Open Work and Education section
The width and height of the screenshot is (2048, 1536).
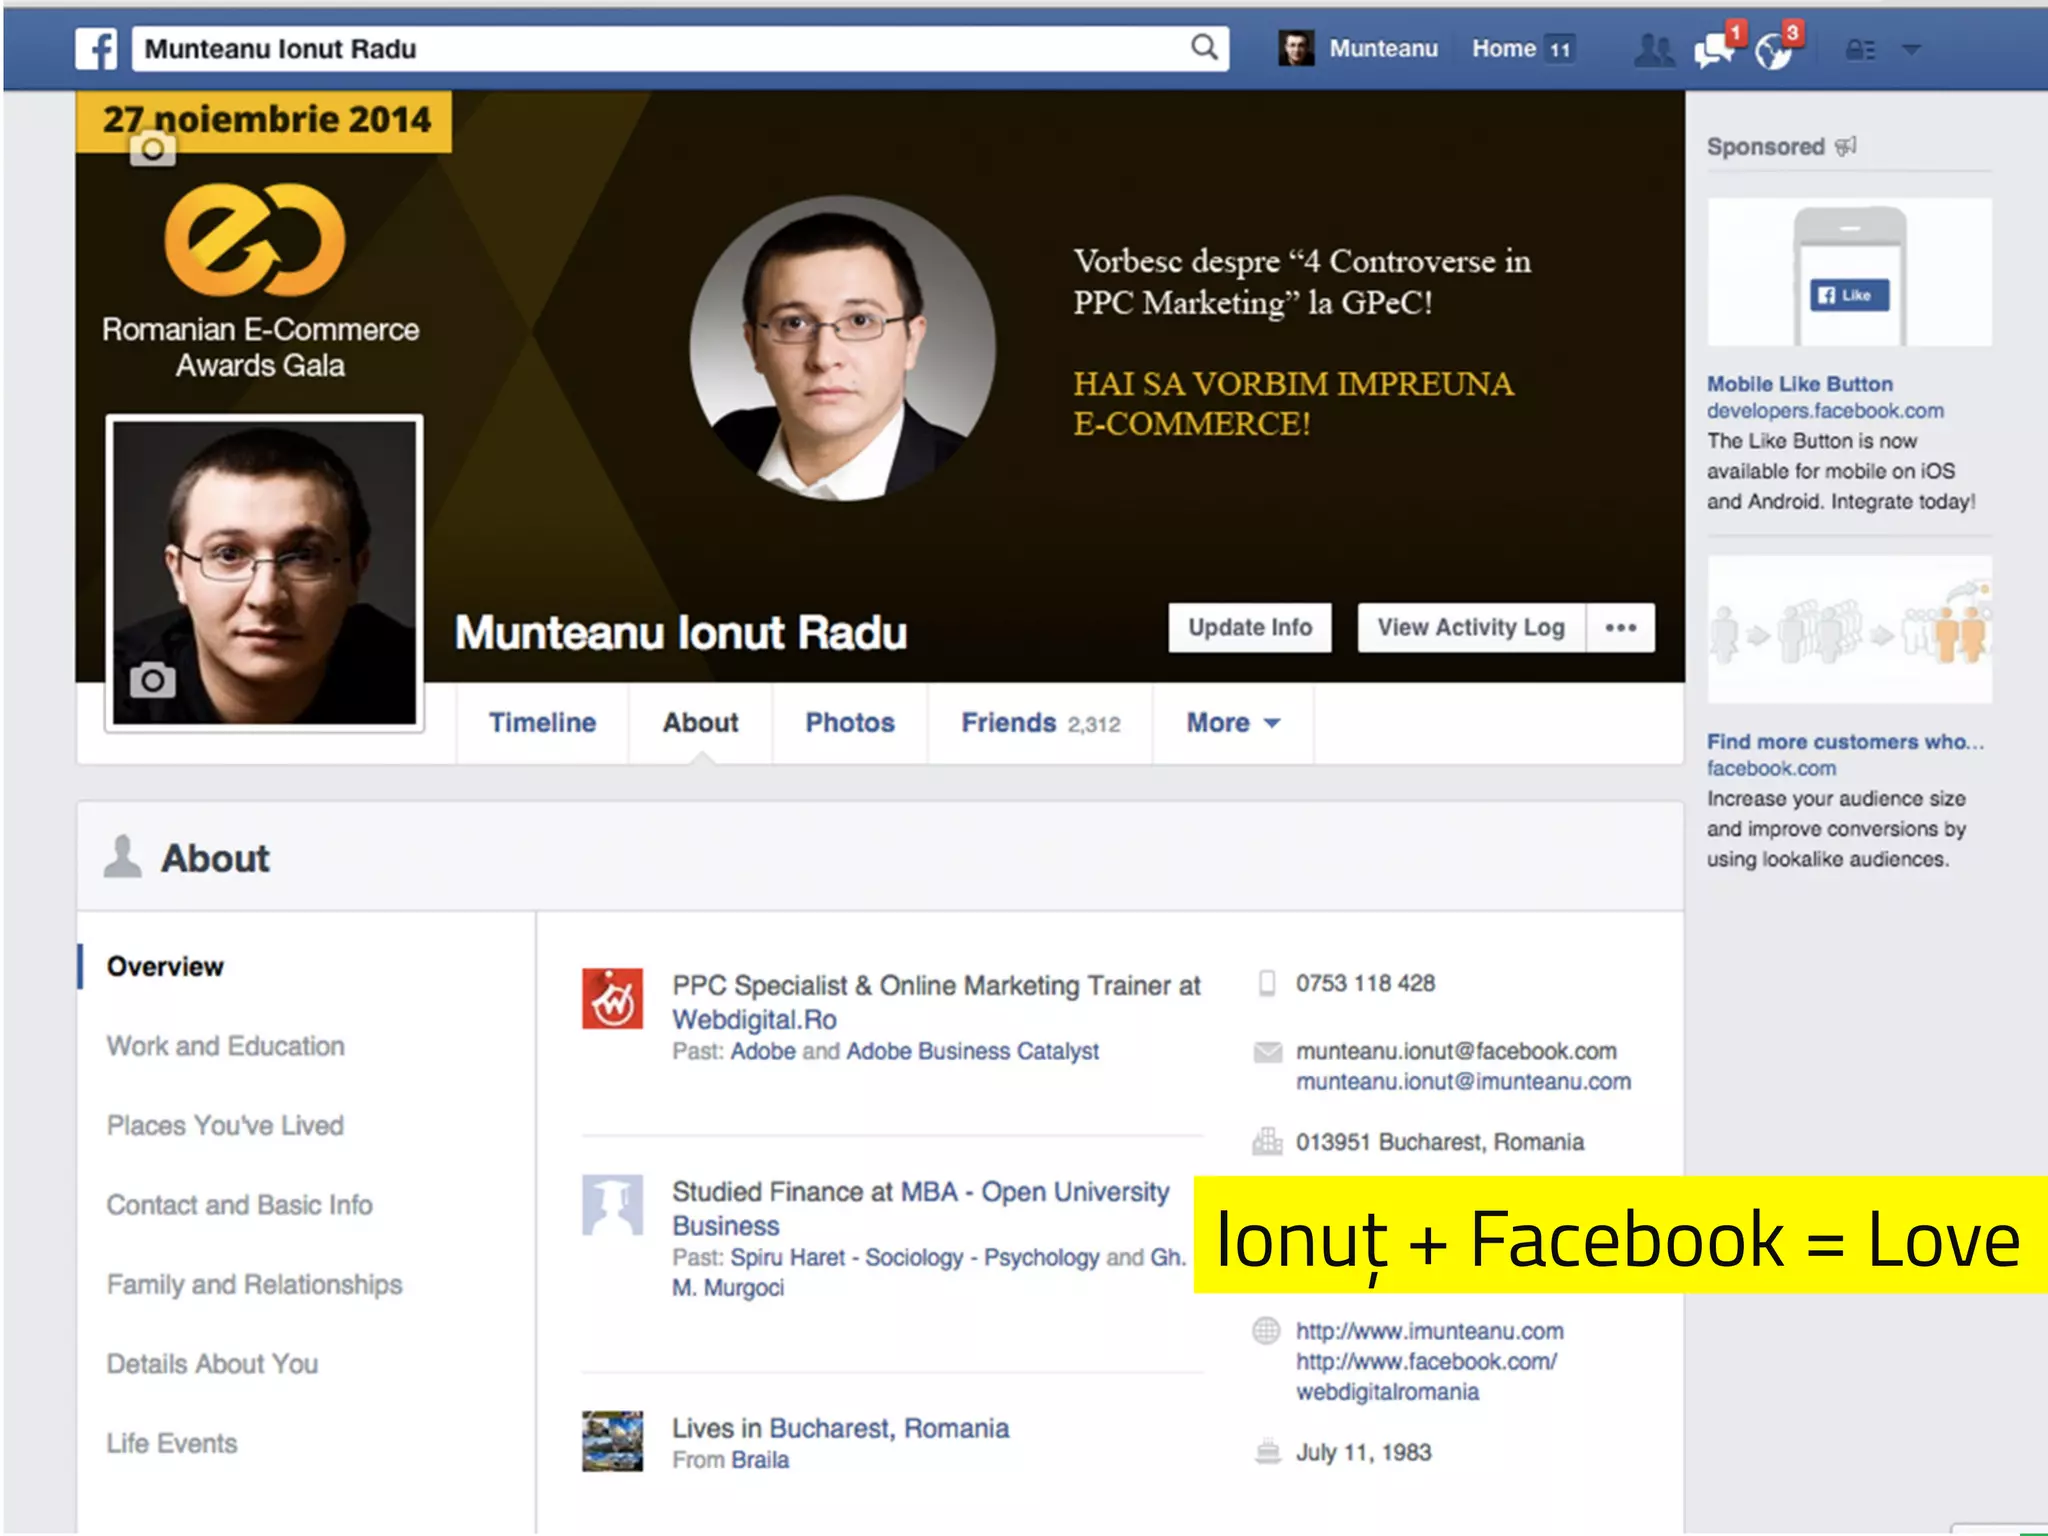click(226, 1046)
